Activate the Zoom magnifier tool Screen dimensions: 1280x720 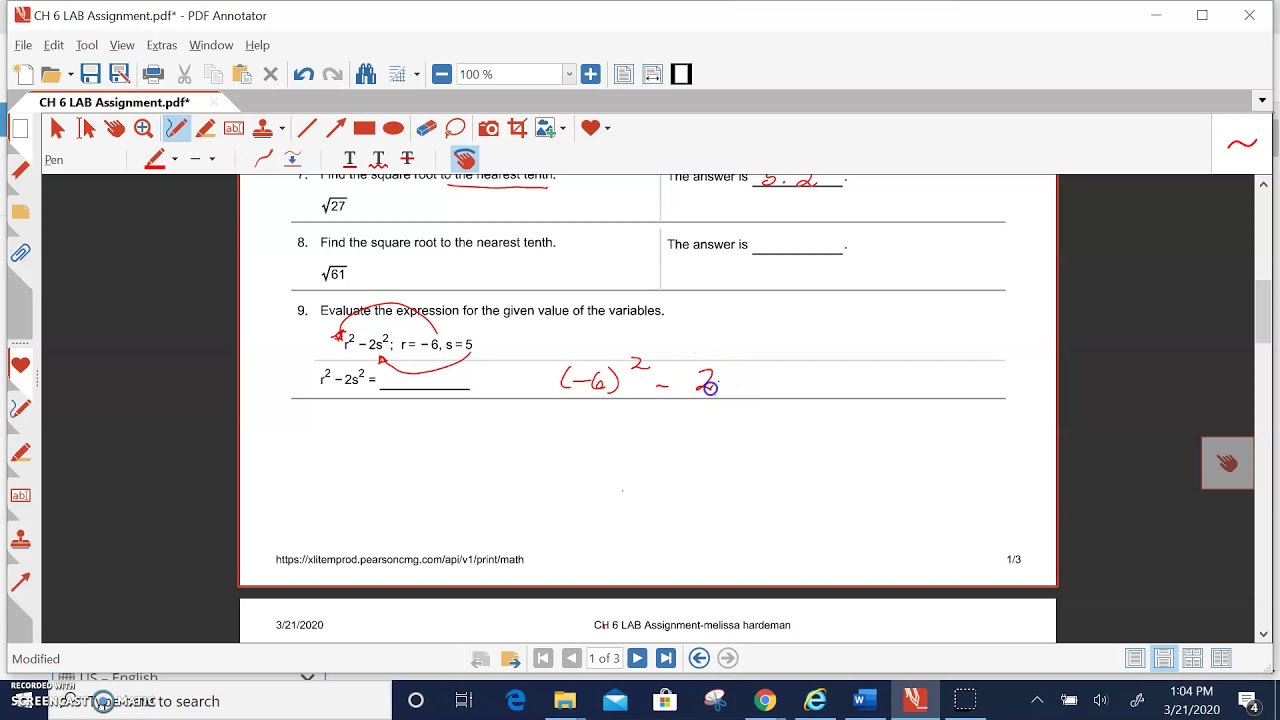click(143, 128)
